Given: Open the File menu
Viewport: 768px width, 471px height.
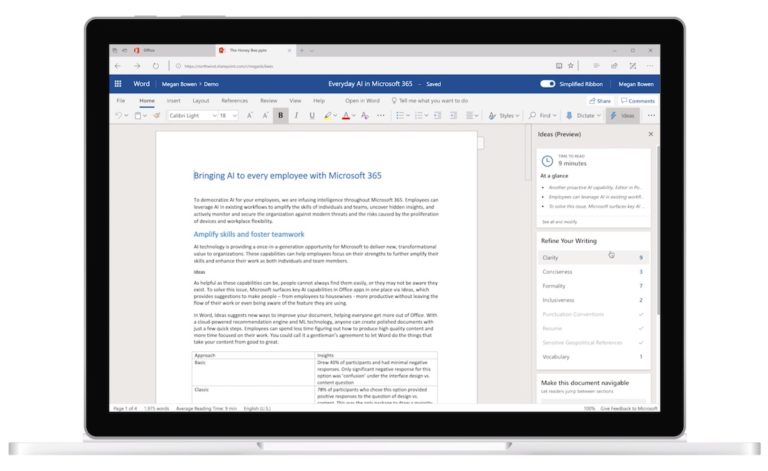Looking at the screenshot, I should 120,100.
